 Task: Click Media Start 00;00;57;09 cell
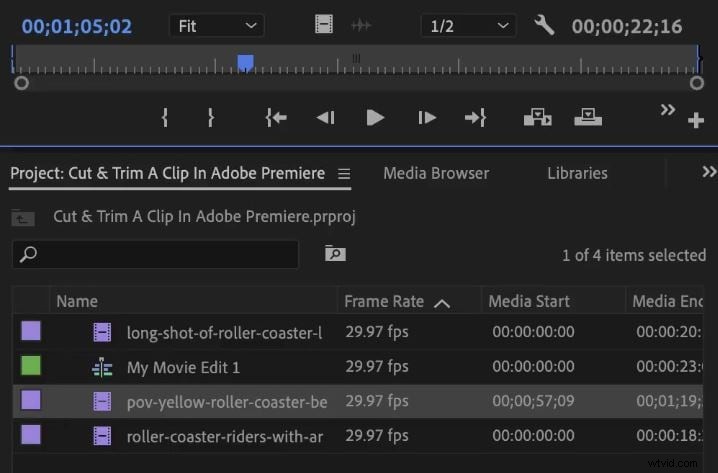point(533,401)
